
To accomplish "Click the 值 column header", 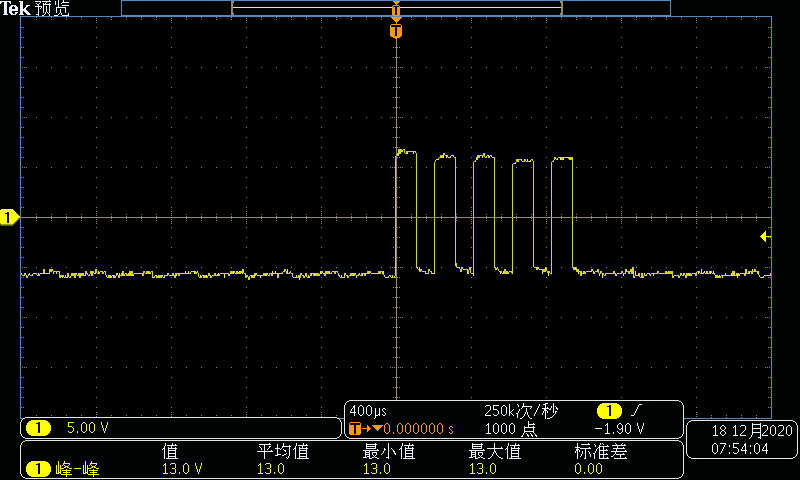I will point(170,451).
